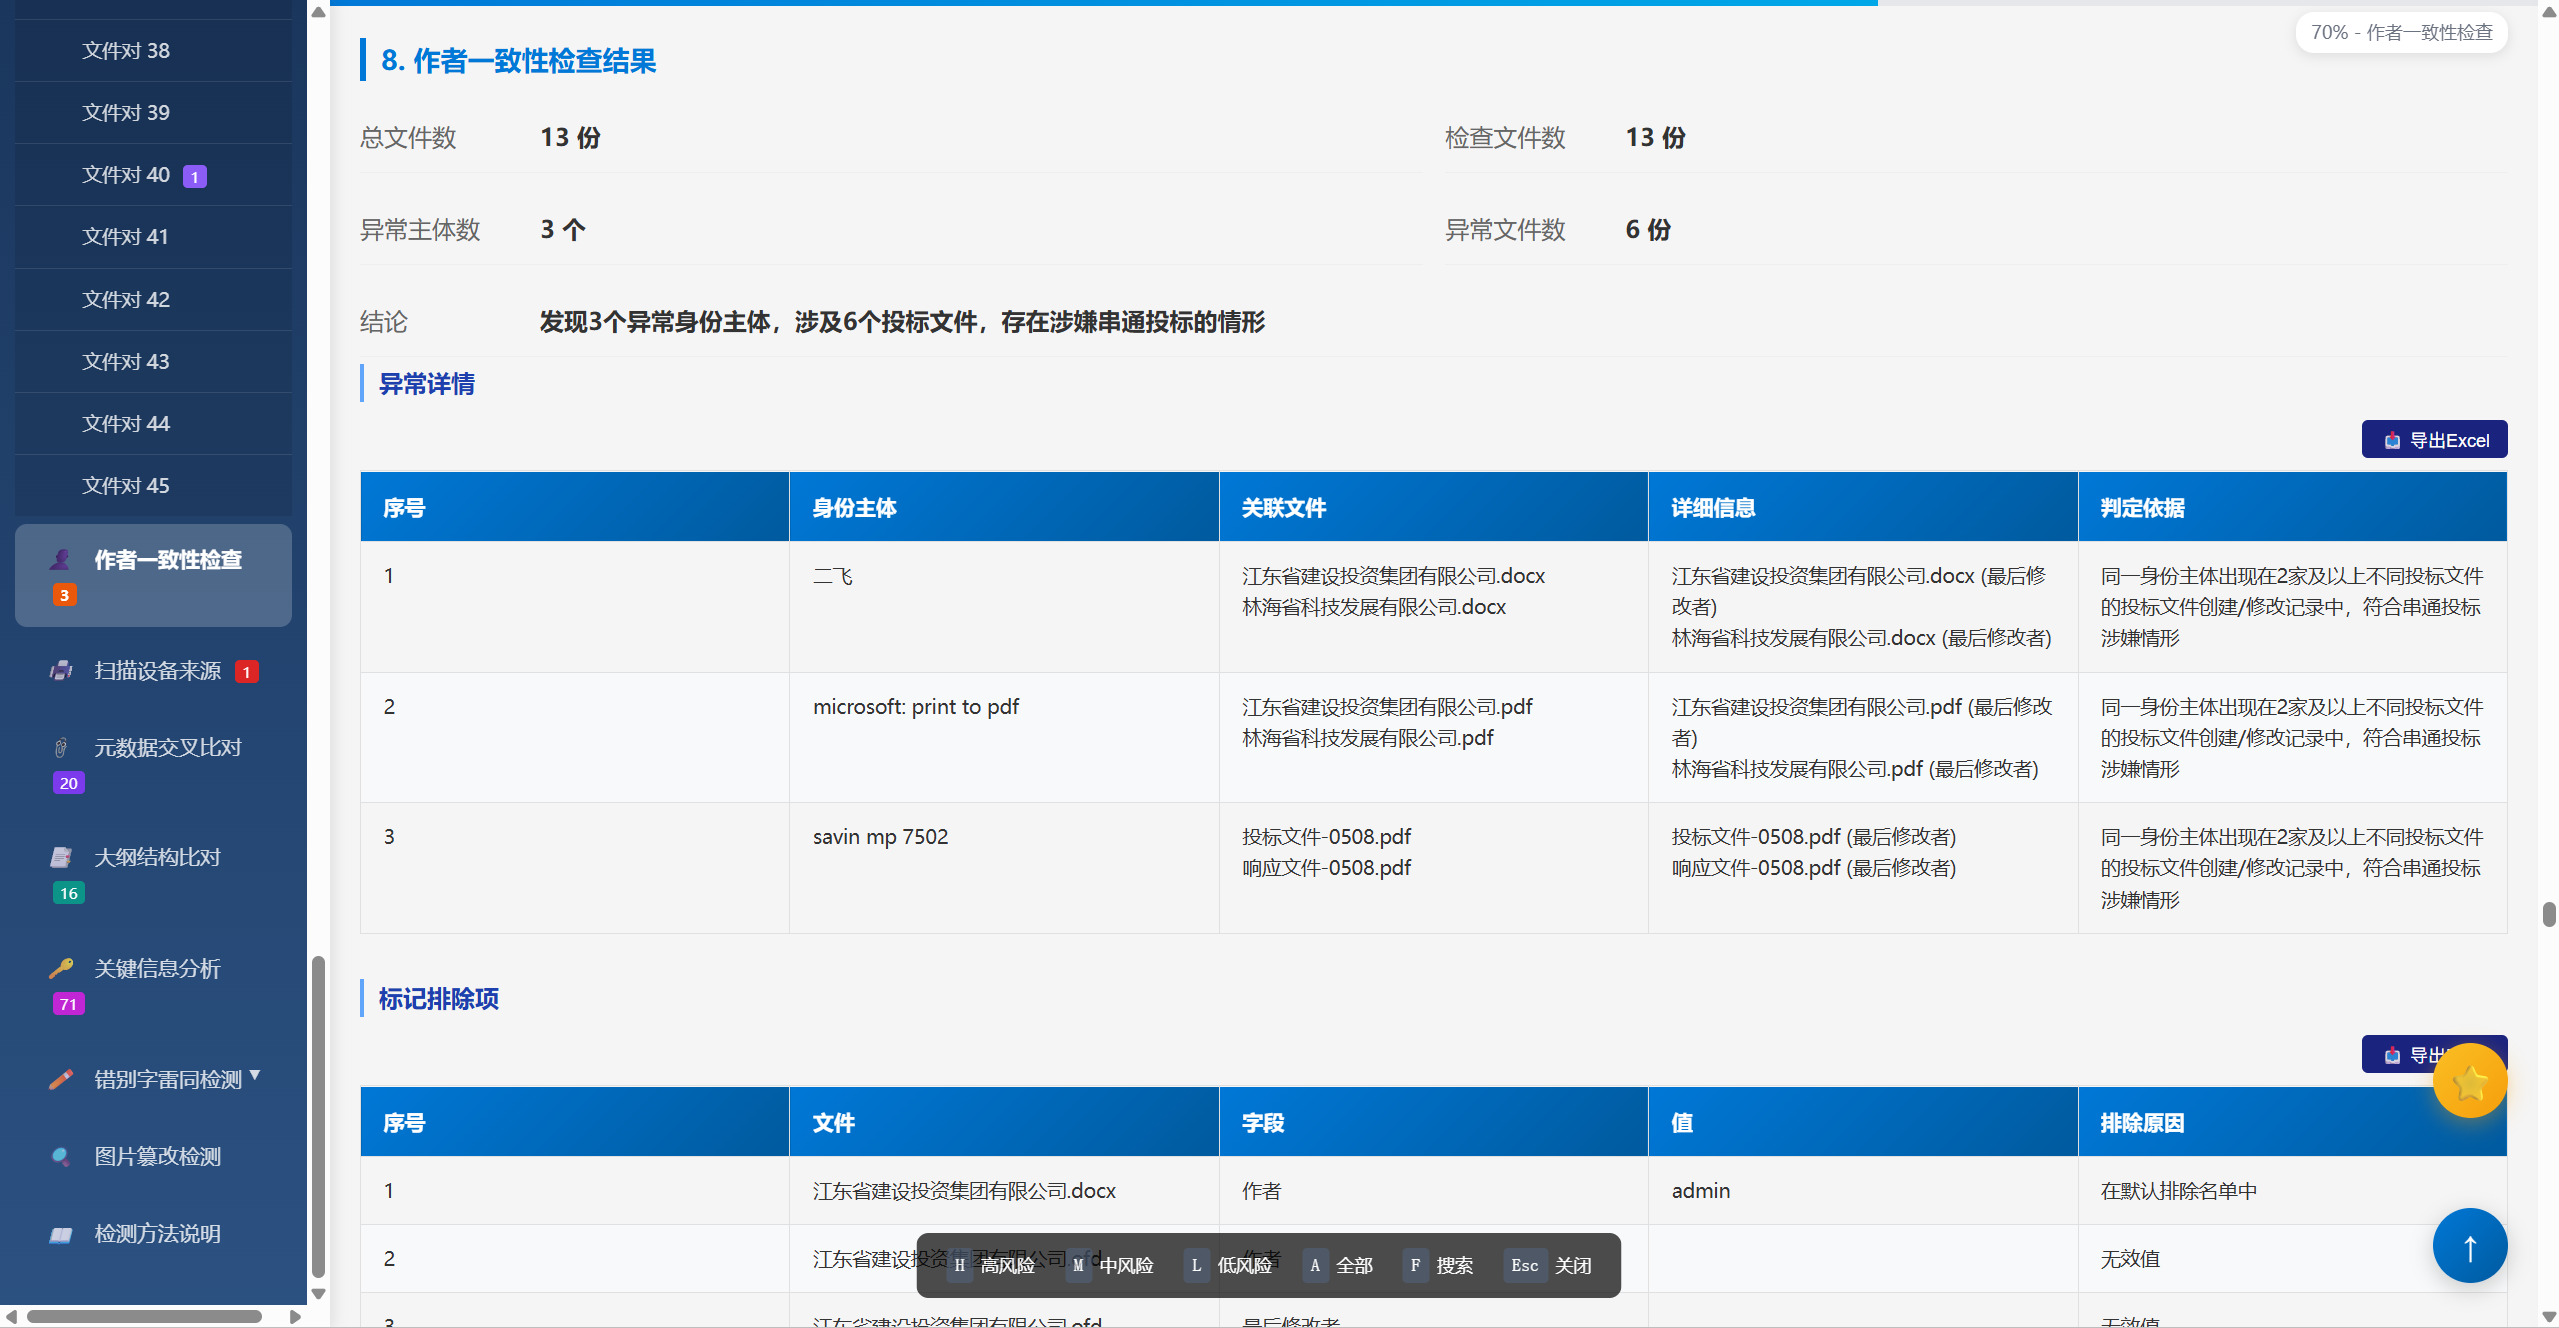Select 文件对 41 in the sidebar
This screenshot has height=1328, width=2559.
(153, 237)
